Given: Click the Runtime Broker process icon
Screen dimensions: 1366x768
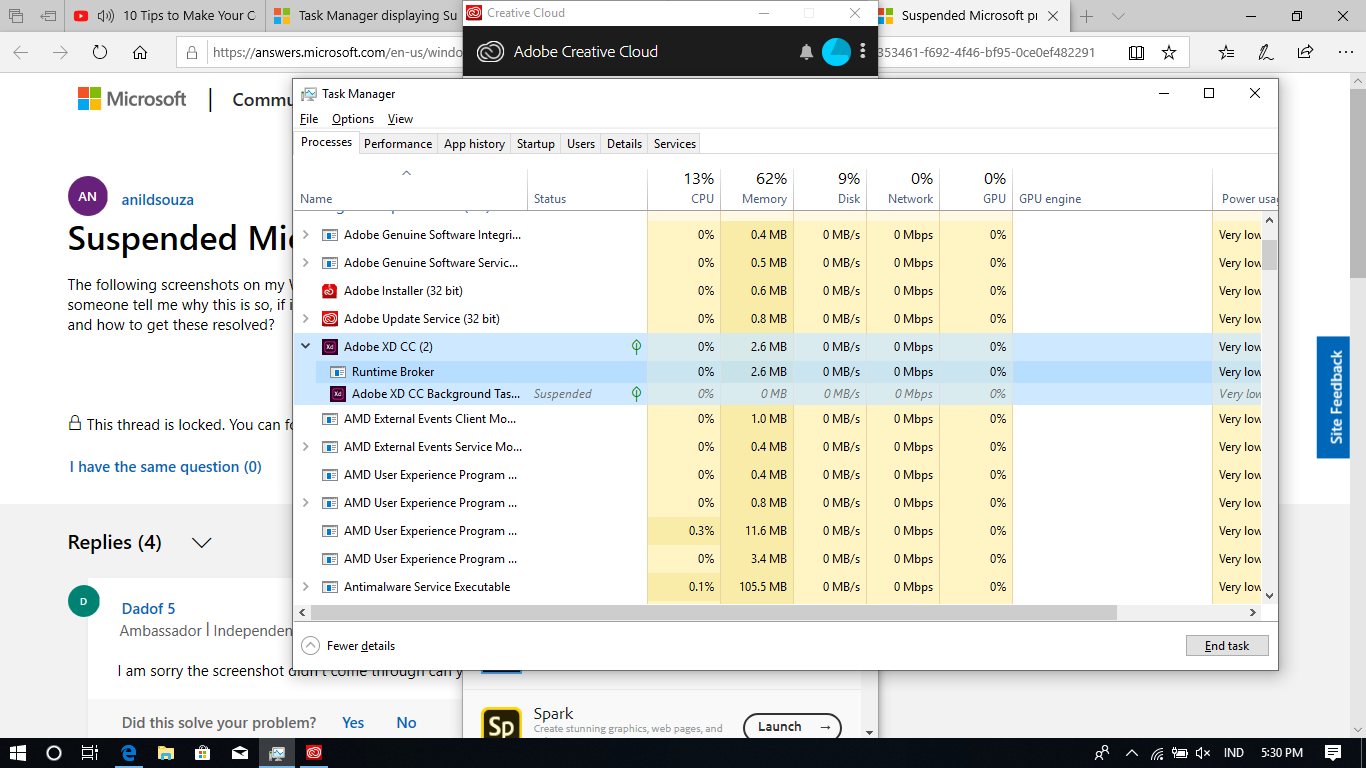Looking at the screenshot, I should point(338,372).
